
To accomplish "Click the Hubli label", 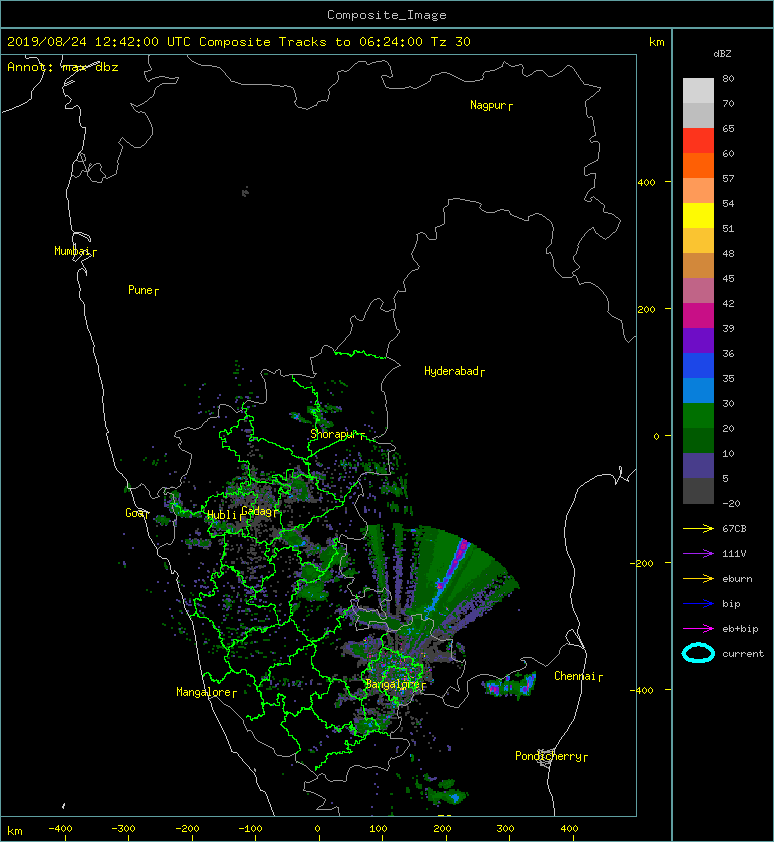I will pyautogui.click(x=222, y=515).
